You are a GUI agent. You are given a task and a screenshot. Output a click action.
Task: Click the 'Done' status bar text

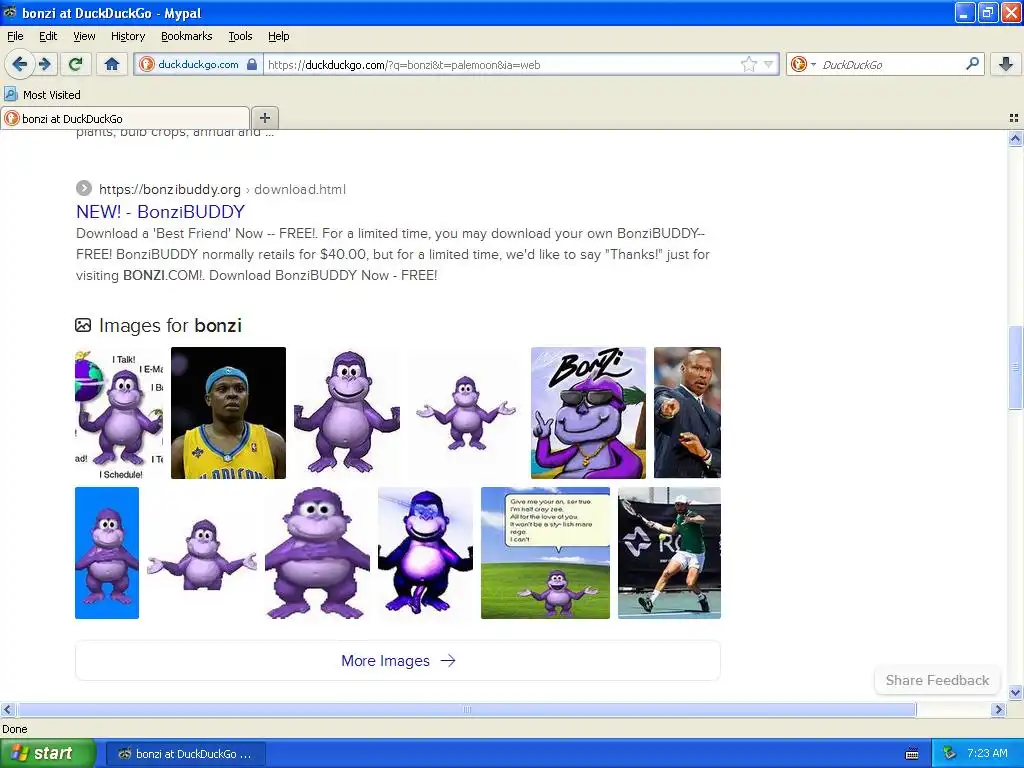coord(14,729)
